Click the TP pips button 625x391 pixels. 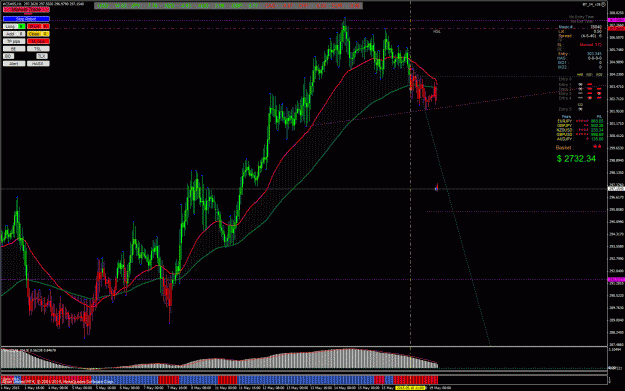tap(14, 41)
